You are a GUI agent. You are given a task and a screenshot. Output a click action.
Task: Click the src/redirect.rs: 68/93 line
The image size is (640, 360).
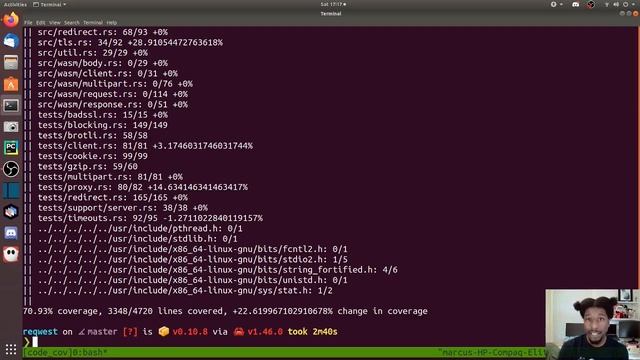[102, 32]
